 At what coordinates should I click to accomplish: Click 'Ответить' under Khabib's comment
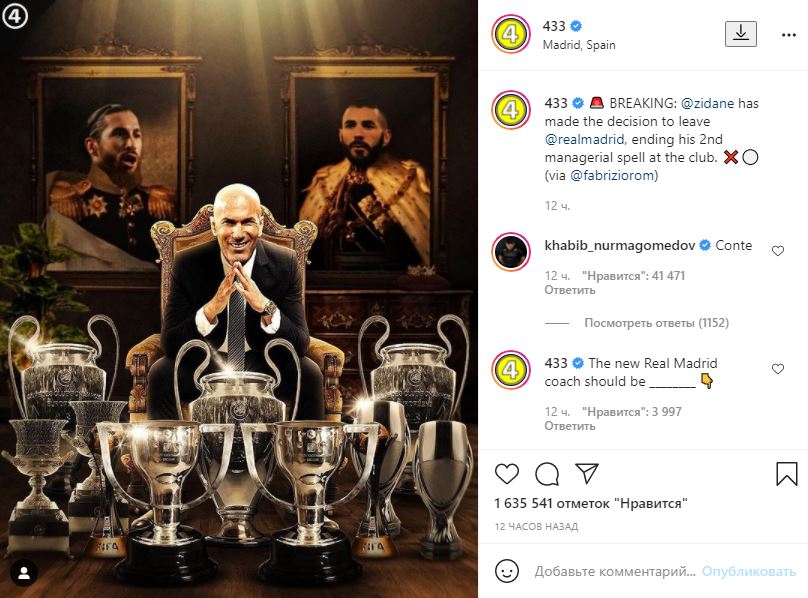coord(569,290)
